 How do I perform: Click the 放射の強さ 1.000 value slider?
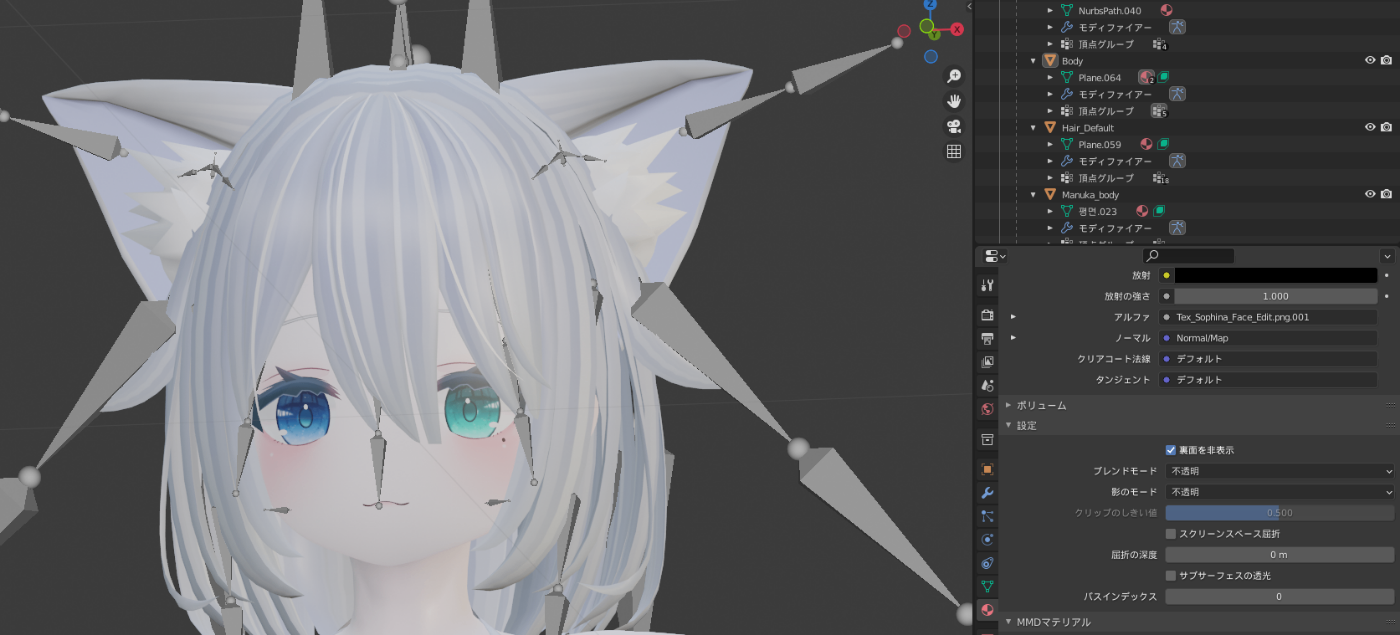tap(1276, 296)
